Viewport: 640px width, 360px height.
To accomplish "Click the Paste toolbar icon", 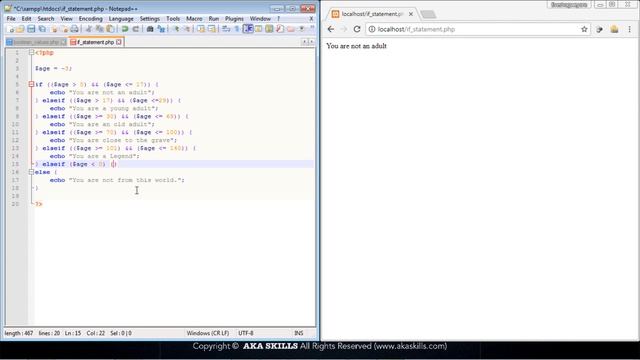I will pos(110,29).
